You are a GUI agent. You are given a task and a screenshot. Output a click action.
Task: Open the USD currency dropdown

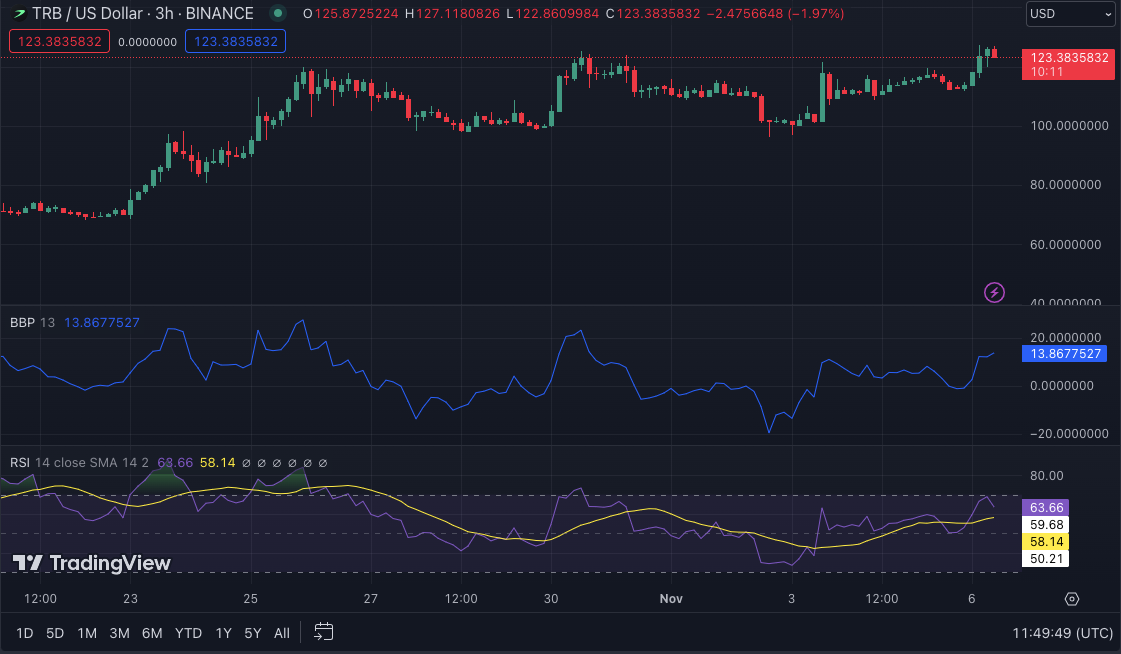click(x=1072, y=14)
